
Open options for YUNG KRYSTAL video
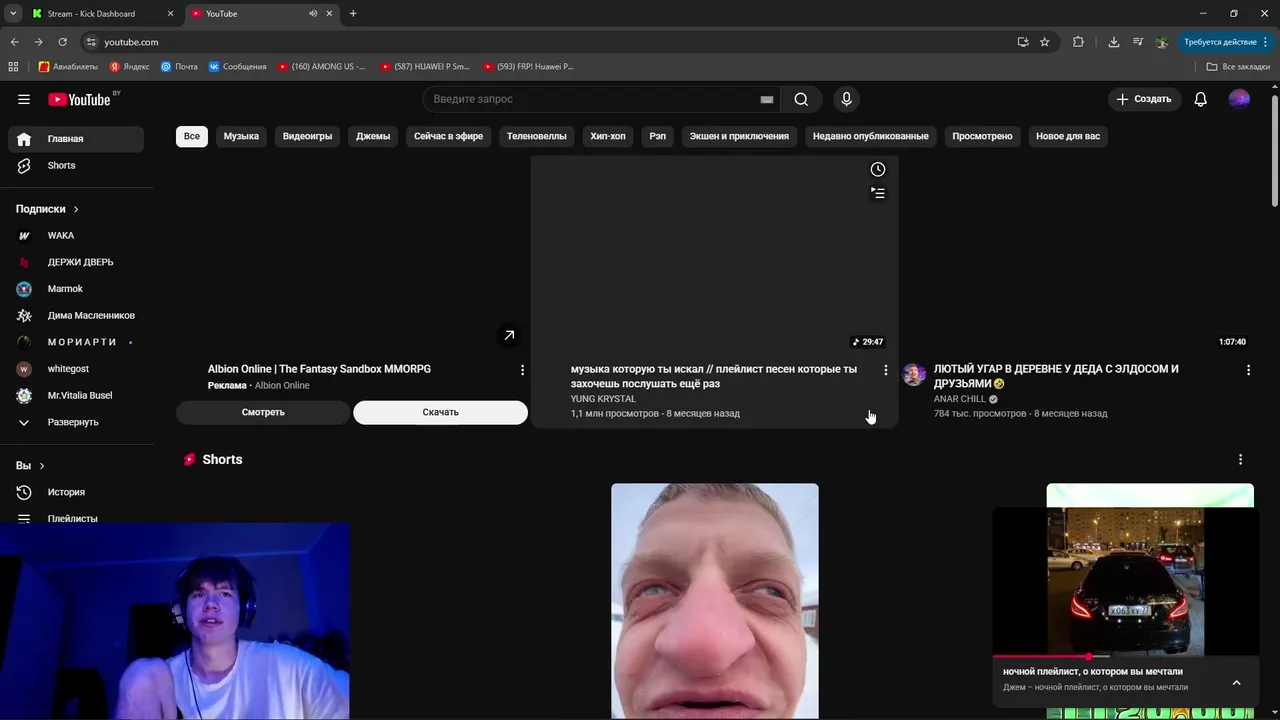pyautogui.click(x=885, y=370)
